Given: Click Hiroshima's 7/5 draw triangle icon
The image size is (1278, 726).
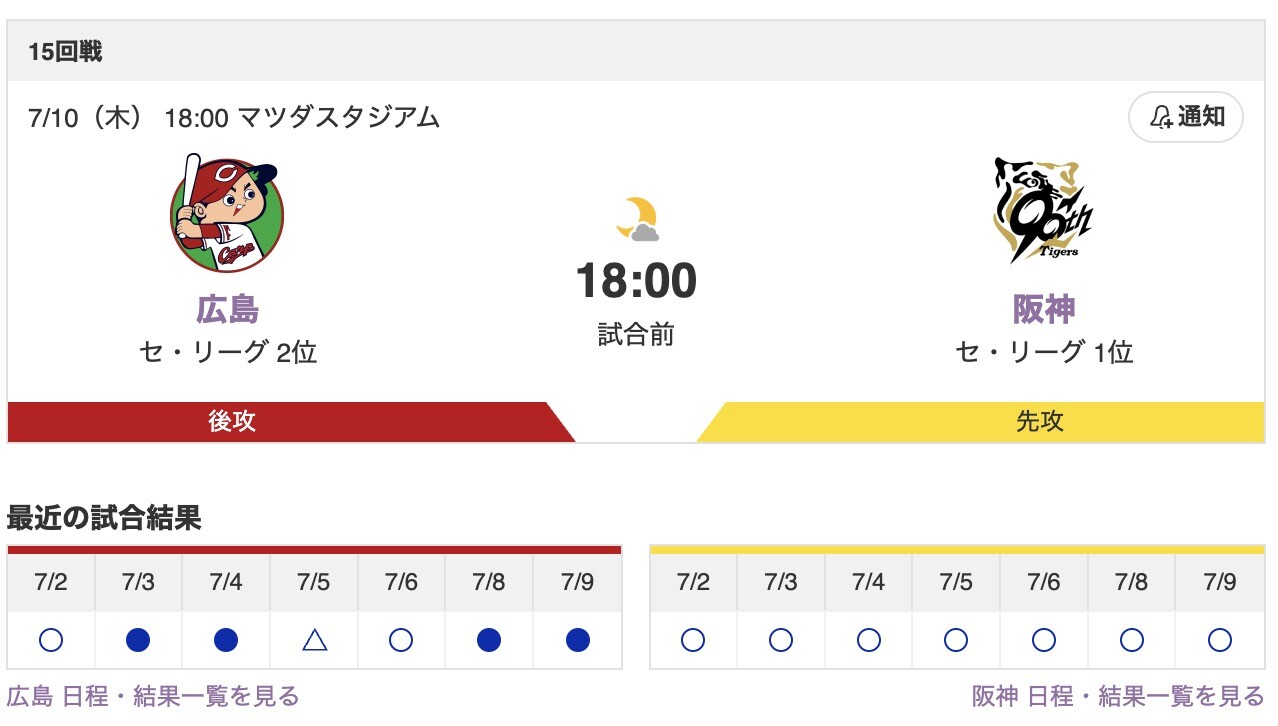Looking at the screenshot, I should pos(314,640).
